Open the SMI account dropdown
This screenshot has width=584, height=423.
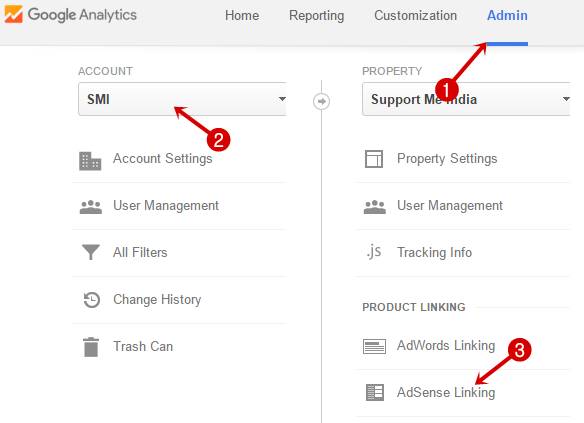182,99
